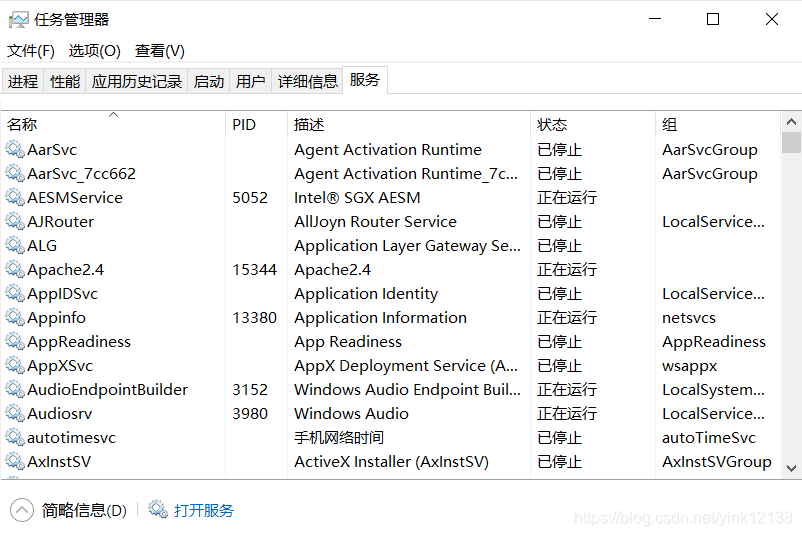Screen dimensions: 802x536
Task: Click the service icon beside AESMService
Action: pos(15,198)
